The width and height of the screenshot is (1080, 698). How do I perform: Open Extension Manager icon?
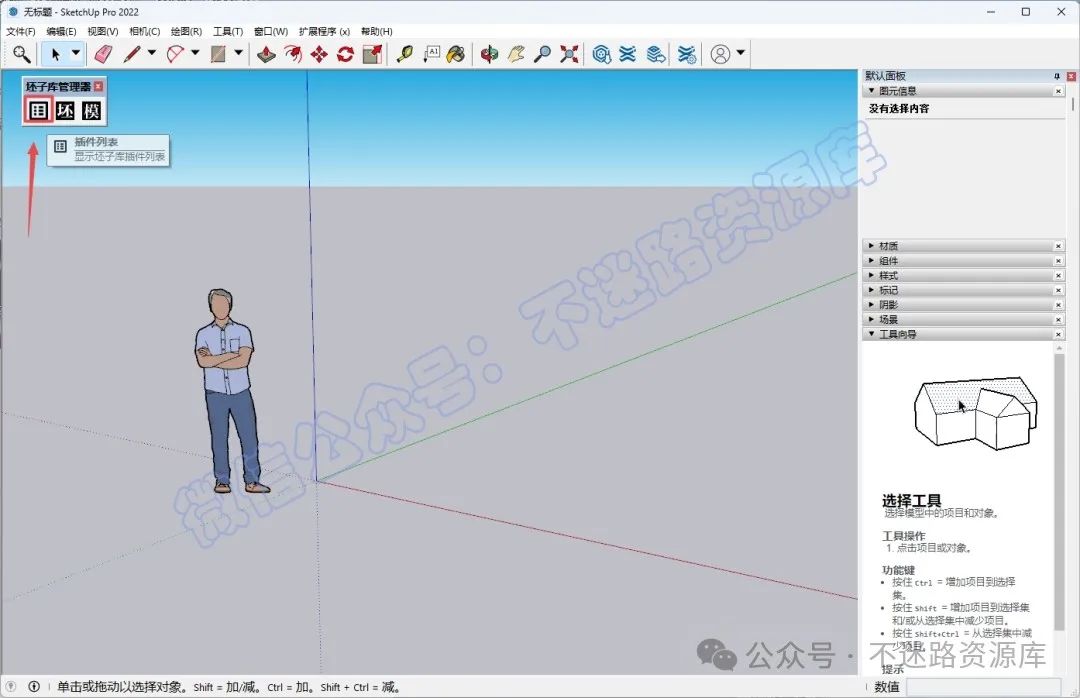coord(687,54)
